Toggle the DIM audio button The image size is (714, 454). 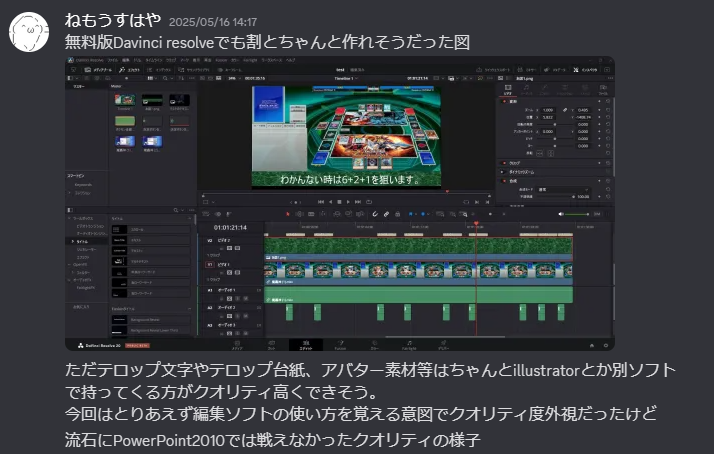[597, 214]
